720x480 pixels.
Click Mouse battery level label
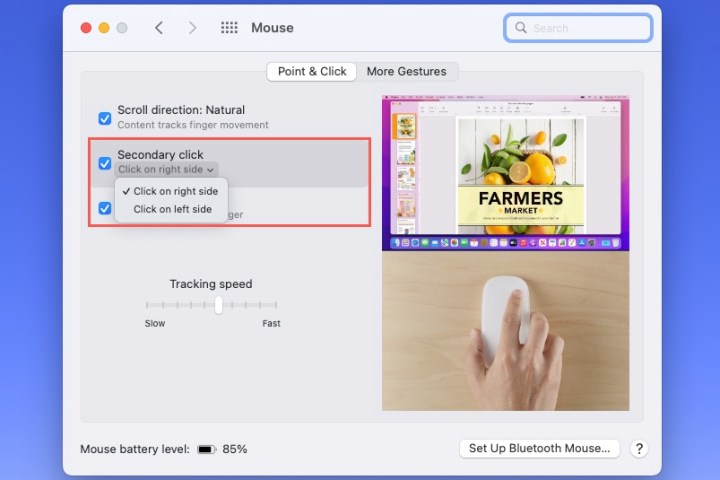(x=135, y=449)
